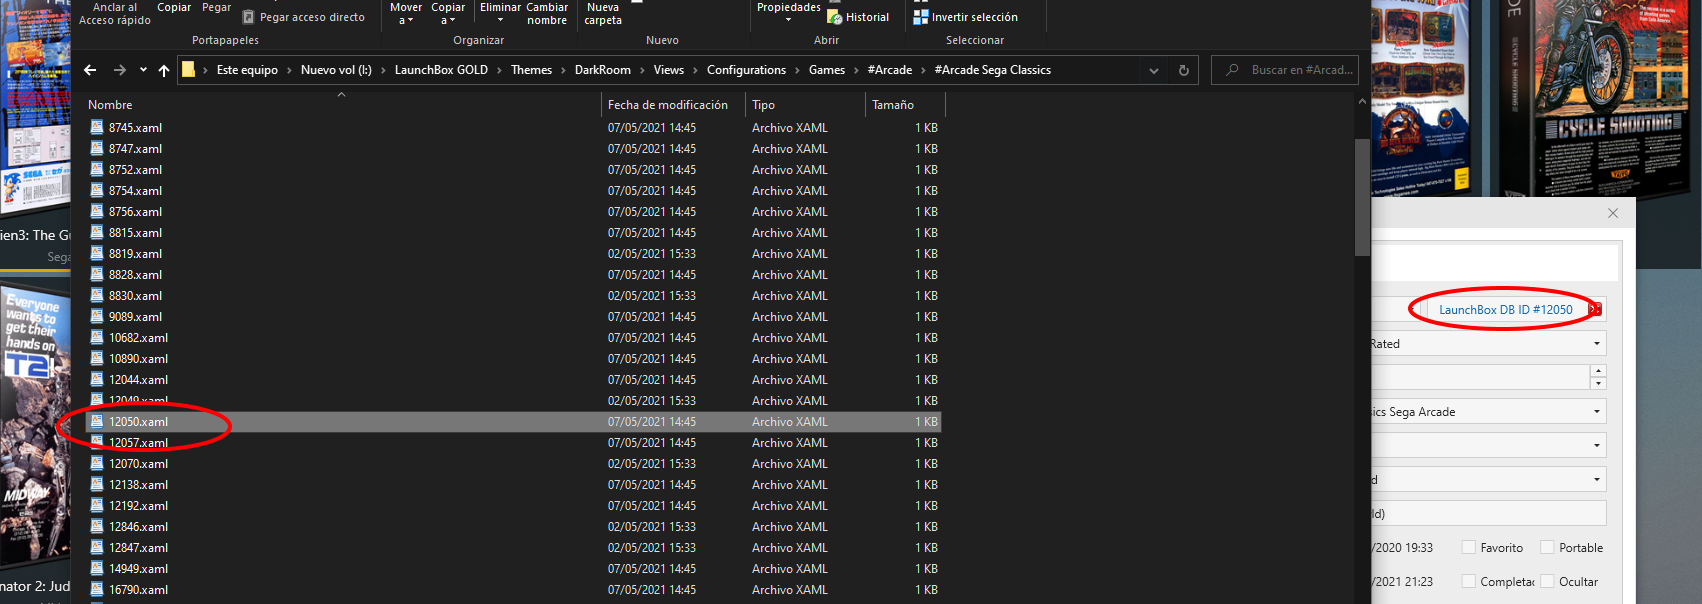Select file 12847.xaml
The image size is (1702, 604).
tap(513, 548)
